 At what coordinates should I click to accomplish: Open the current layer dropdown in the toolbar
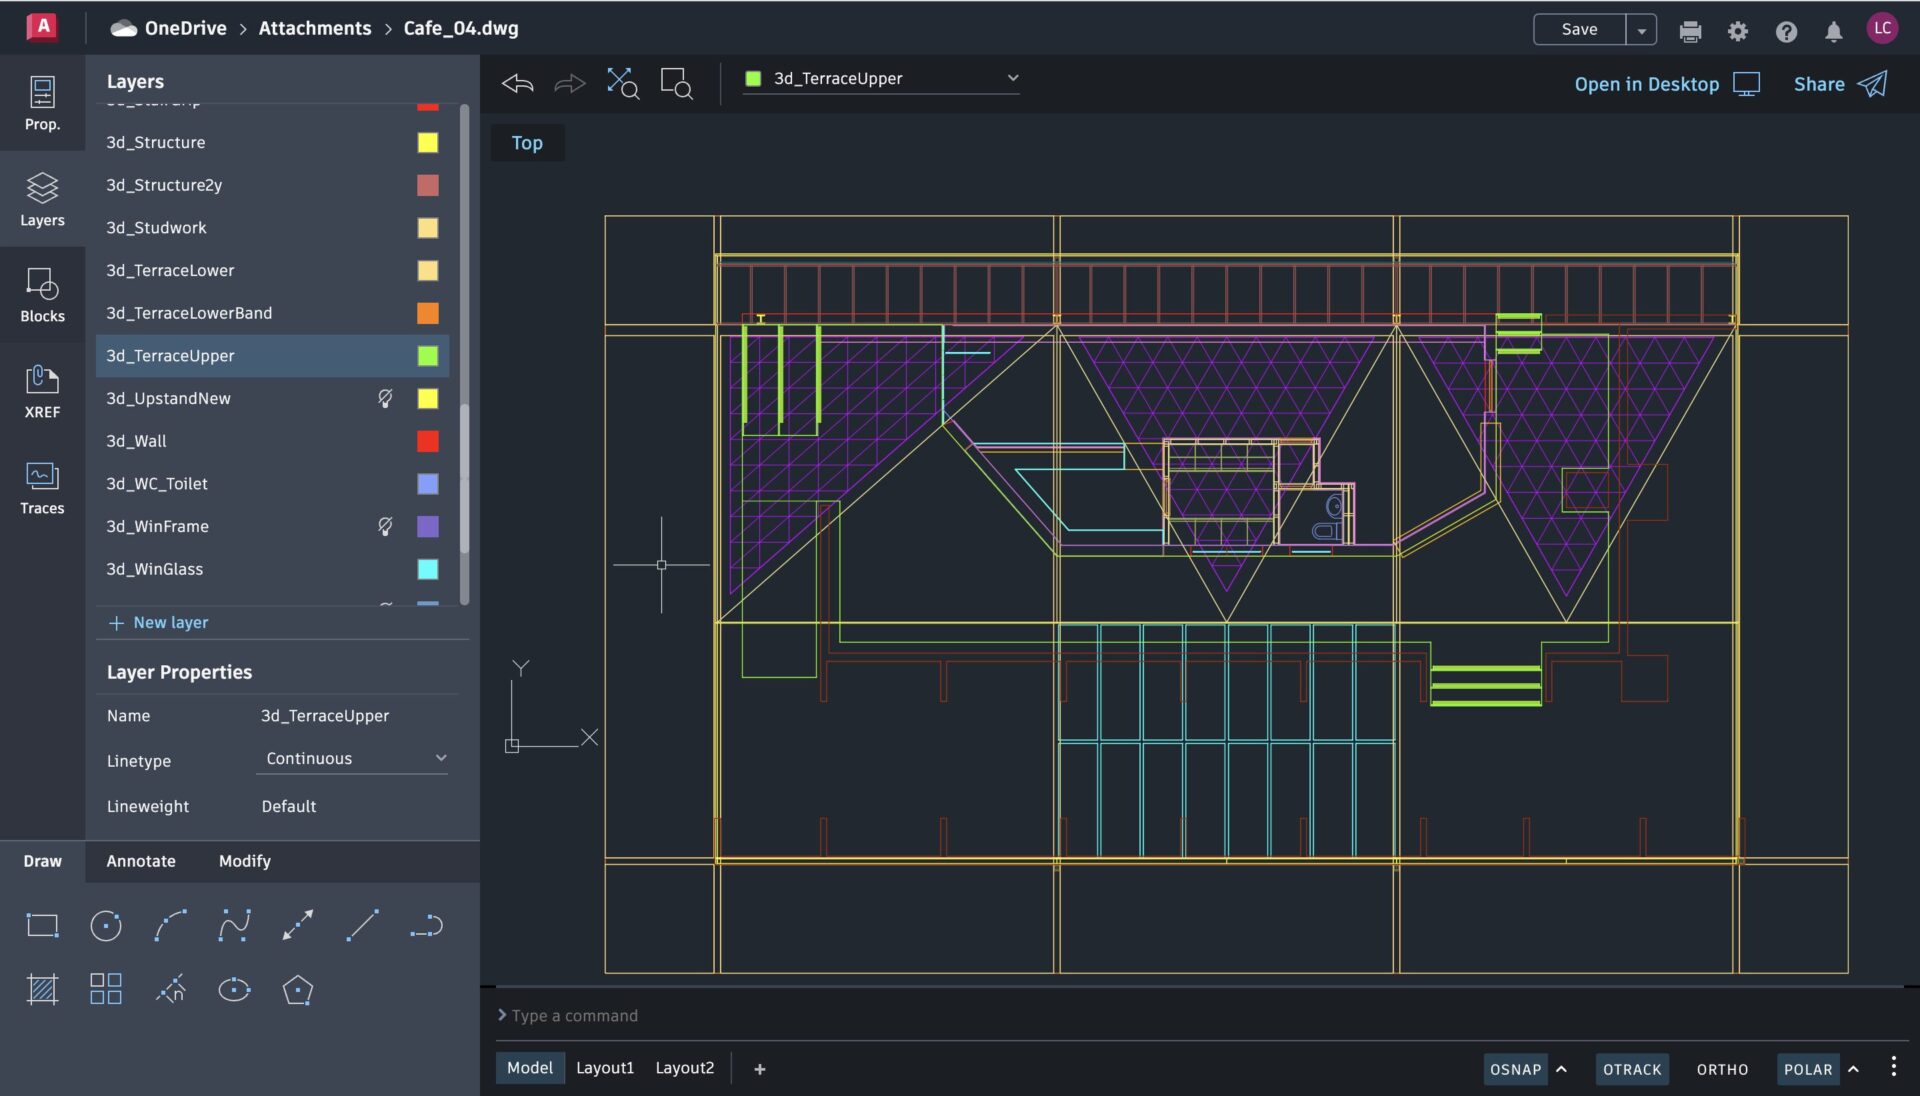(1012, 78)
